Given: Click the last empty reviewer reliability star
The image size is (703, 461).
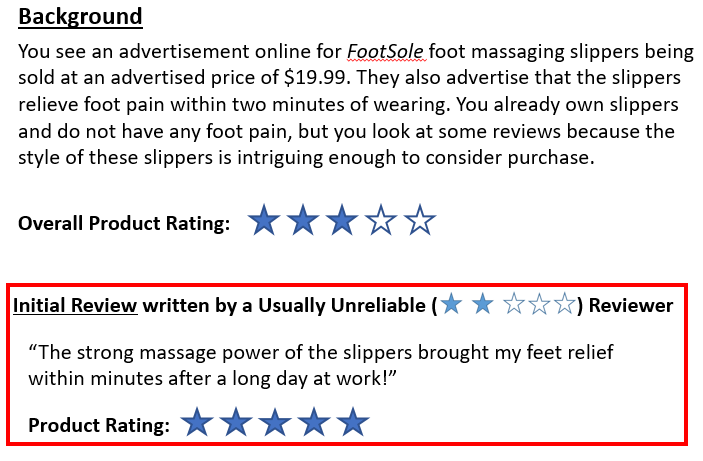Looking at the screenshot, I should pos(565,304).
